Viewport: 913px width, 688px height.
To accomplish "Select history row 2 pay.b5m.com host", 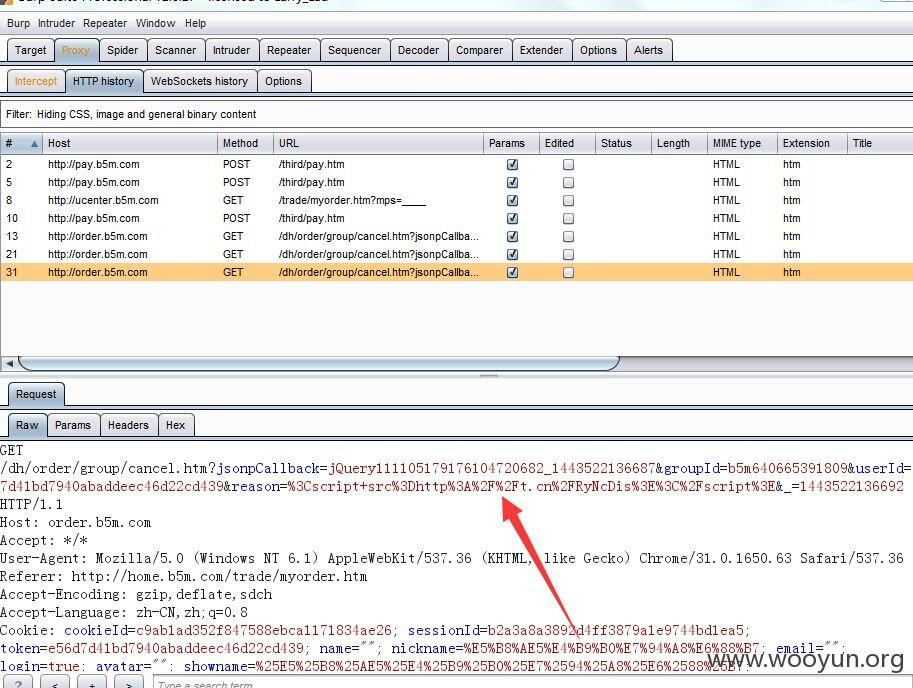I will point(94,164).
